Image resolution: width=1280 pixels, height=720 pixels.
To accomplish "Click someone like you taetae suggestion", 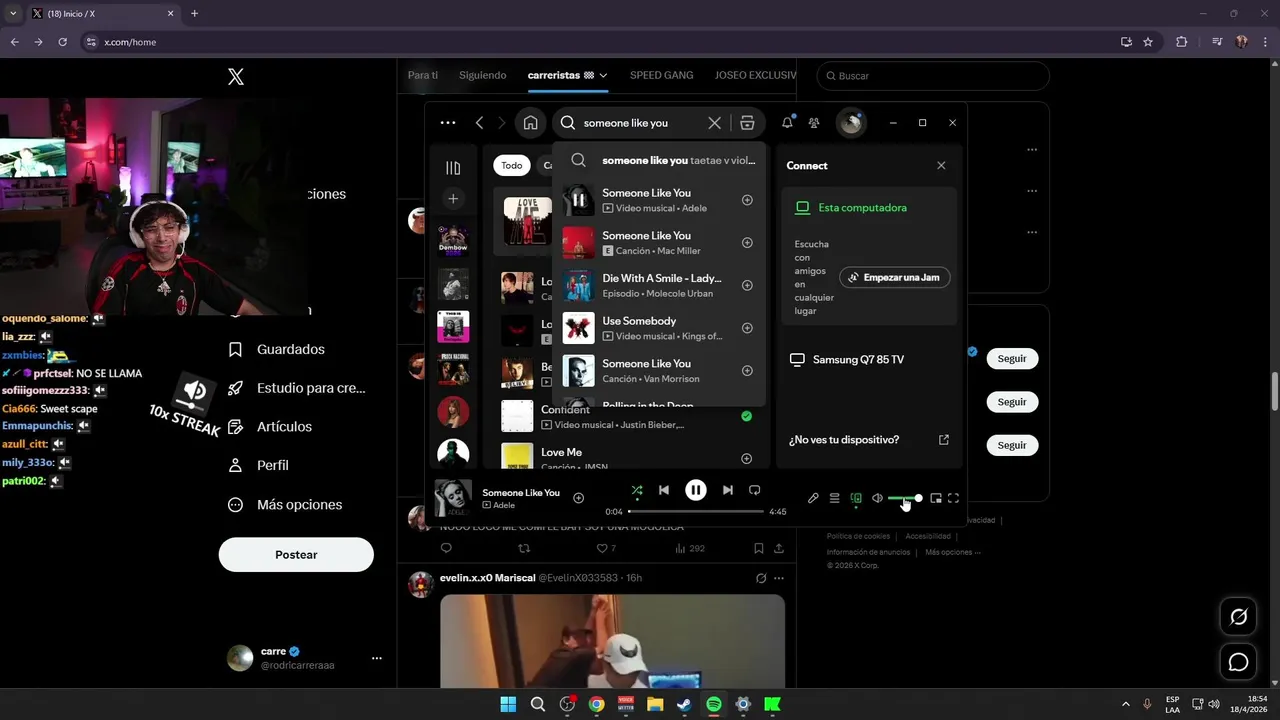I will pos(659,160).
